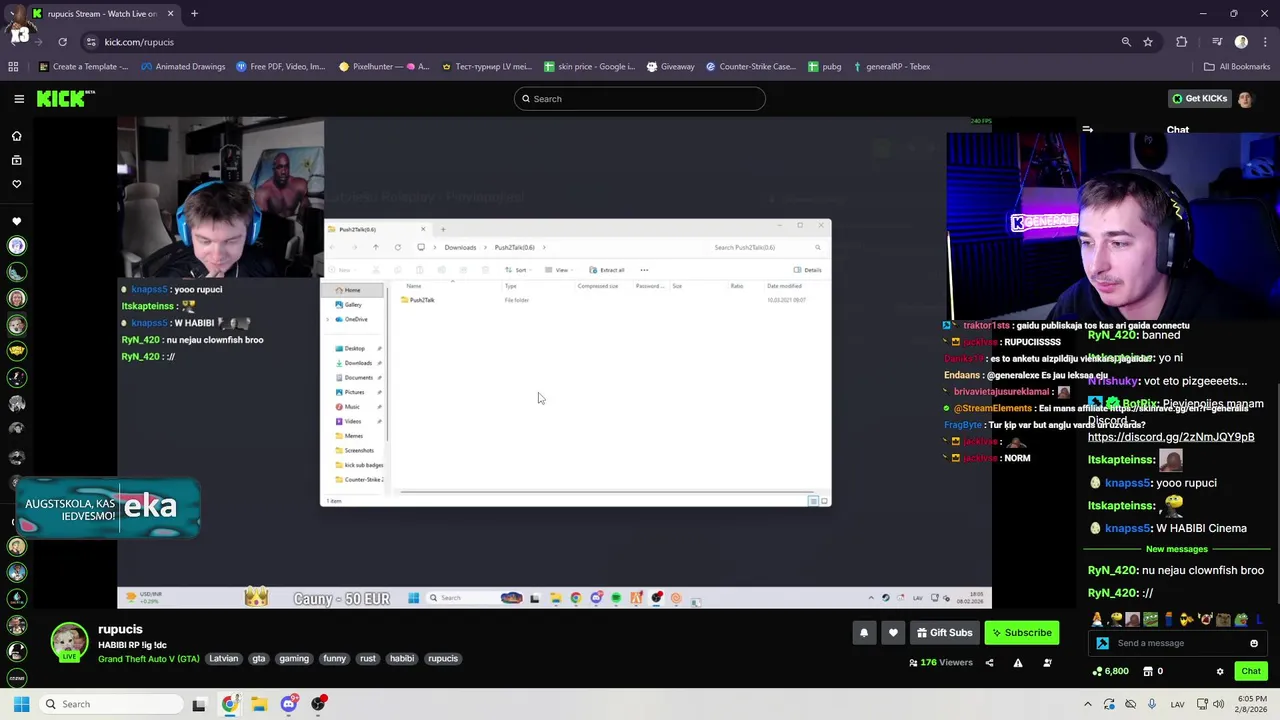Image resolution: width=1280 pixels, height=720 pixels.
Task: Open the emoji picker in chat input
Action: pyautogui.click(x=1254, y=643)
